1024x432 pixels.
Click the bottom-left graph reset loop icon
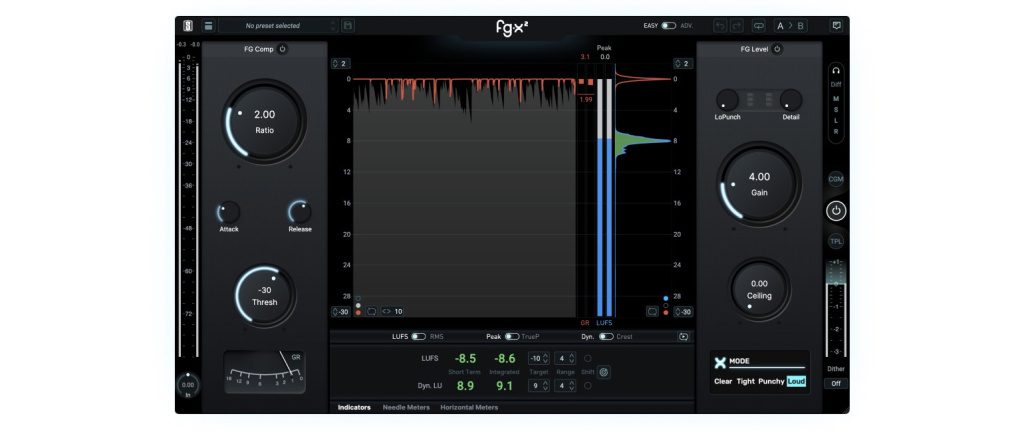click(x=372, y=312)
